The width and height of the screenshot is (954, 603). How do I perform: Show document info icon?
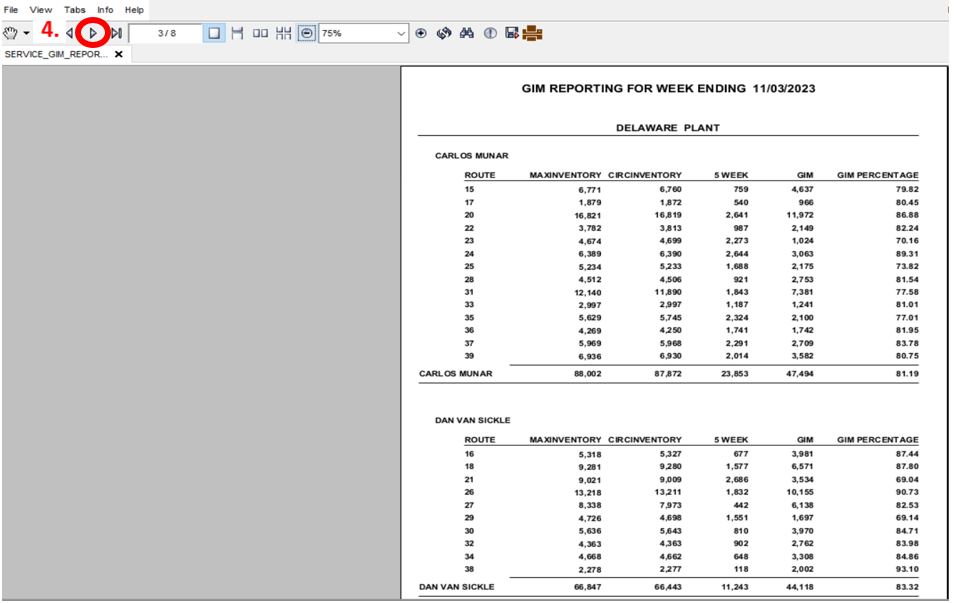[x=490, y=33]
